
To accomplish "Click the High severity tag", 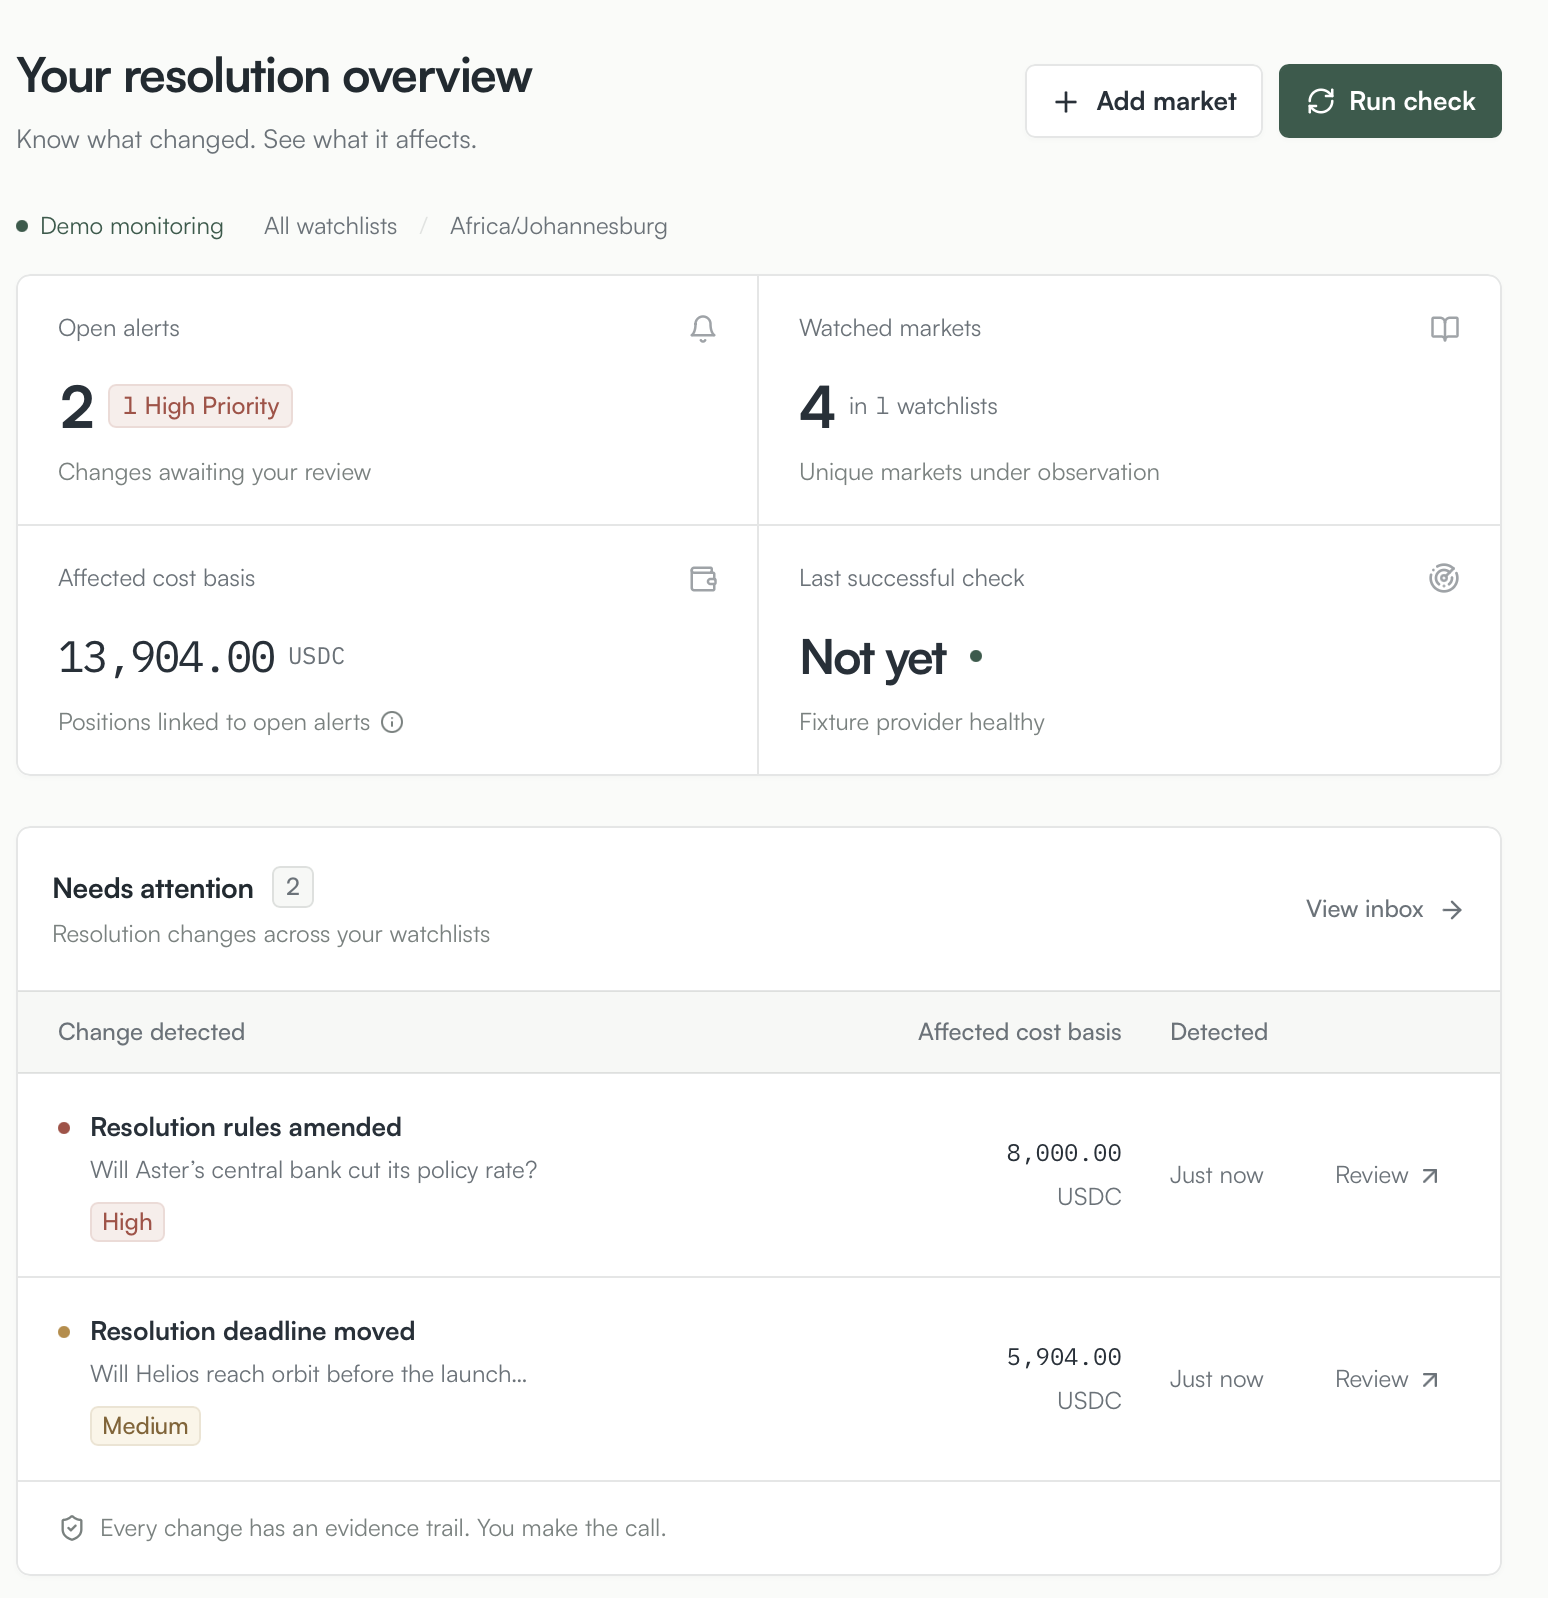I will point(127,1222).
